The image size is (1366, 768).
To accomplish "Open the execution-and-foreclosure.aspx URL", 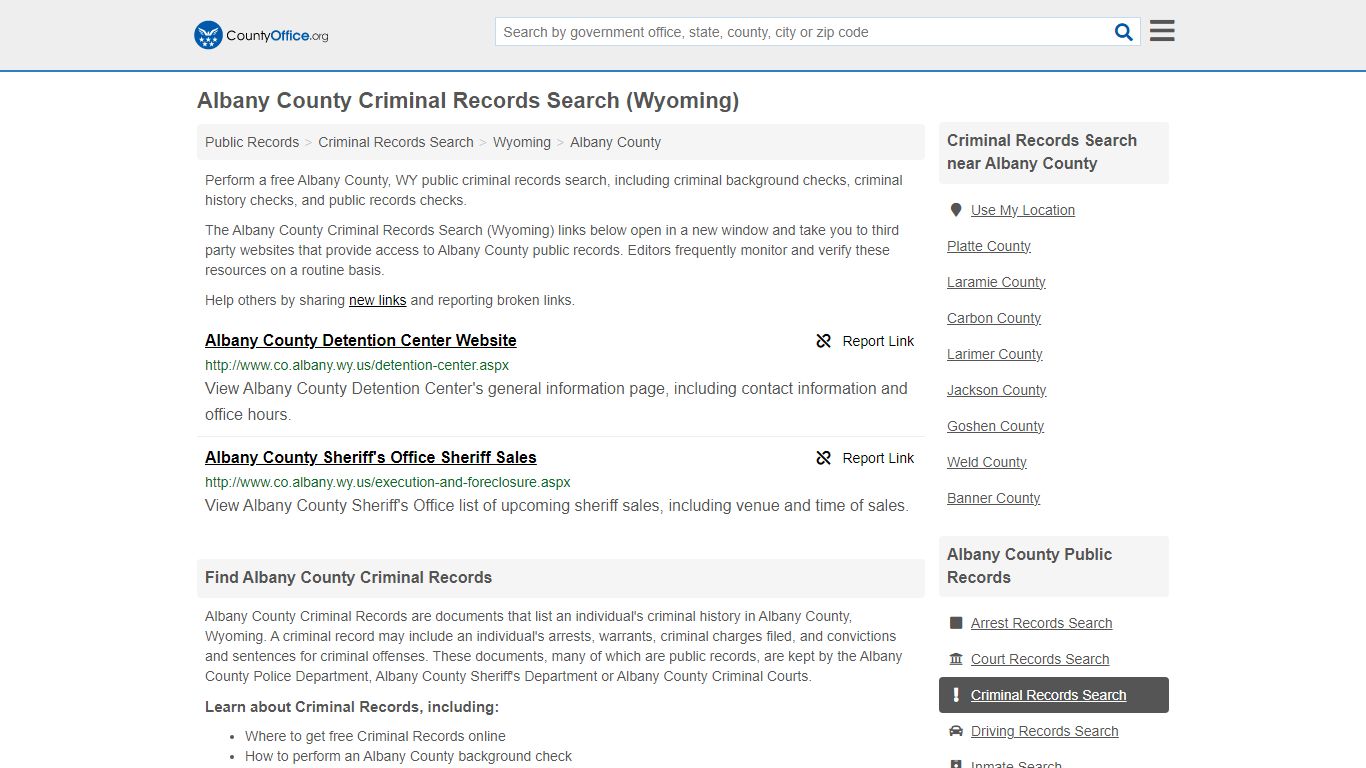I will tap(388, 482).
